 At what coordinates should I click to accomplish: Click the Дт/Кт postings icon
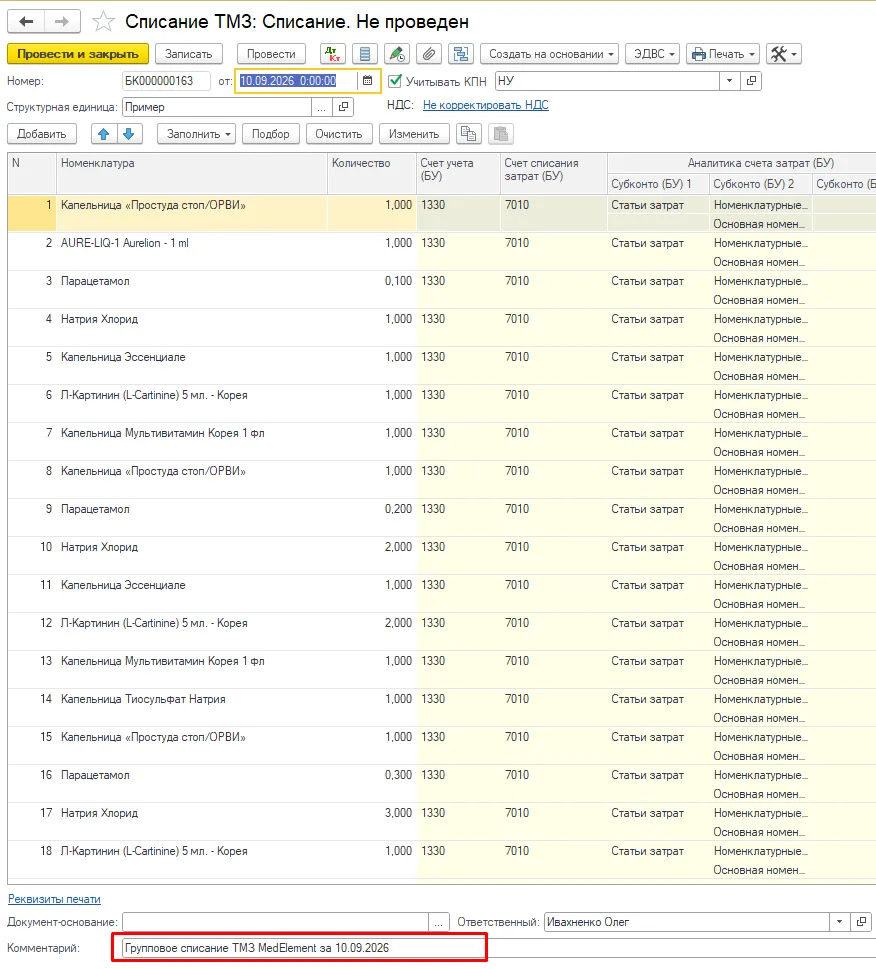tap(333, 54)
